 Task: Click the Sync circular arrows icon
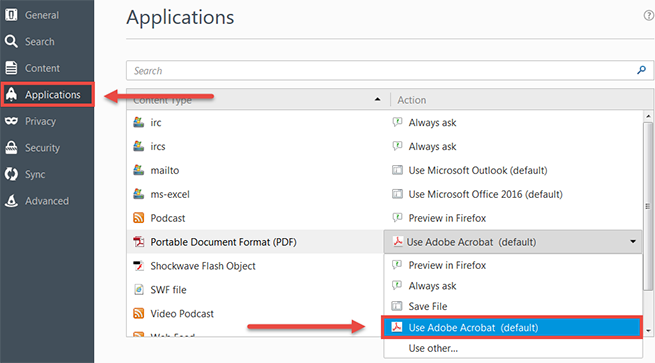point(11,174)
